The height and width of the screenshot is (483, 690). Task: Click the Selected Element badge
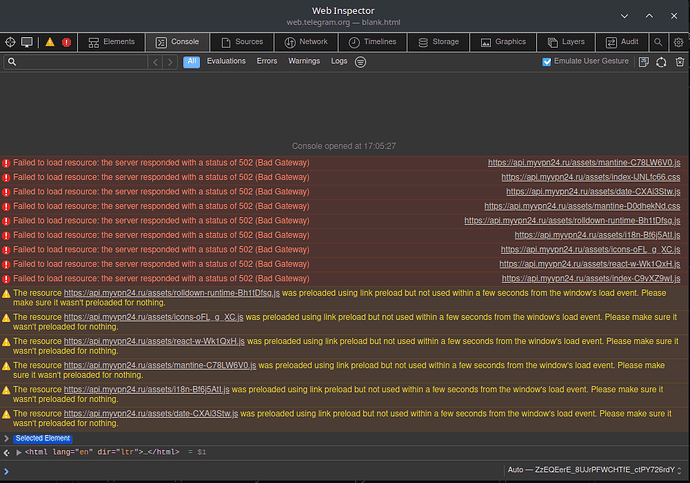pyautogui.click(x=43, y=439)
